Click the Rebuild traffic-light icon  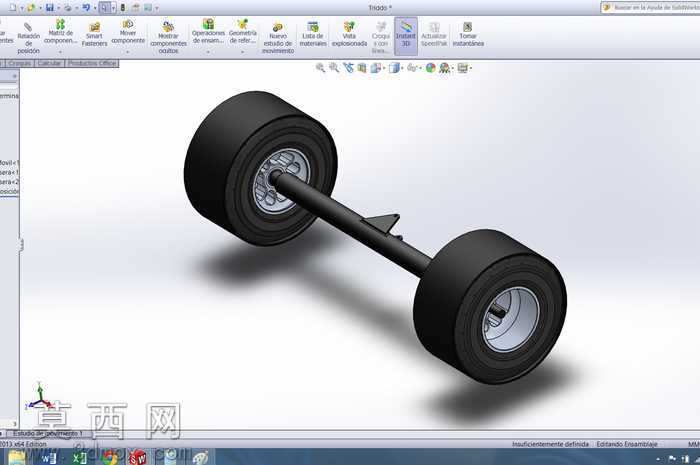point(123,8)
